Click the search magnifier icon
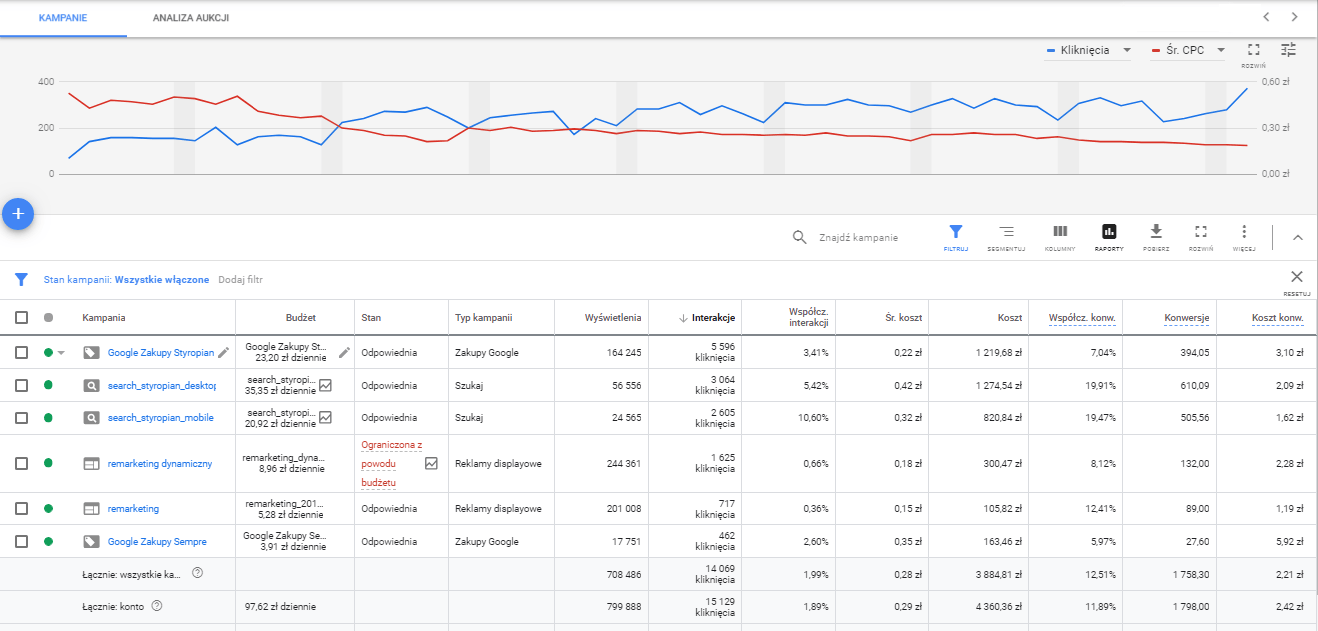Image resolution: width=1318 pixels, height=631 pixels. [799, 238]
